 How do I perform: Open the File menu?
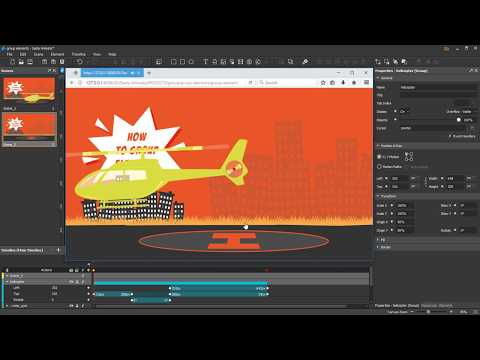[9, 54]
